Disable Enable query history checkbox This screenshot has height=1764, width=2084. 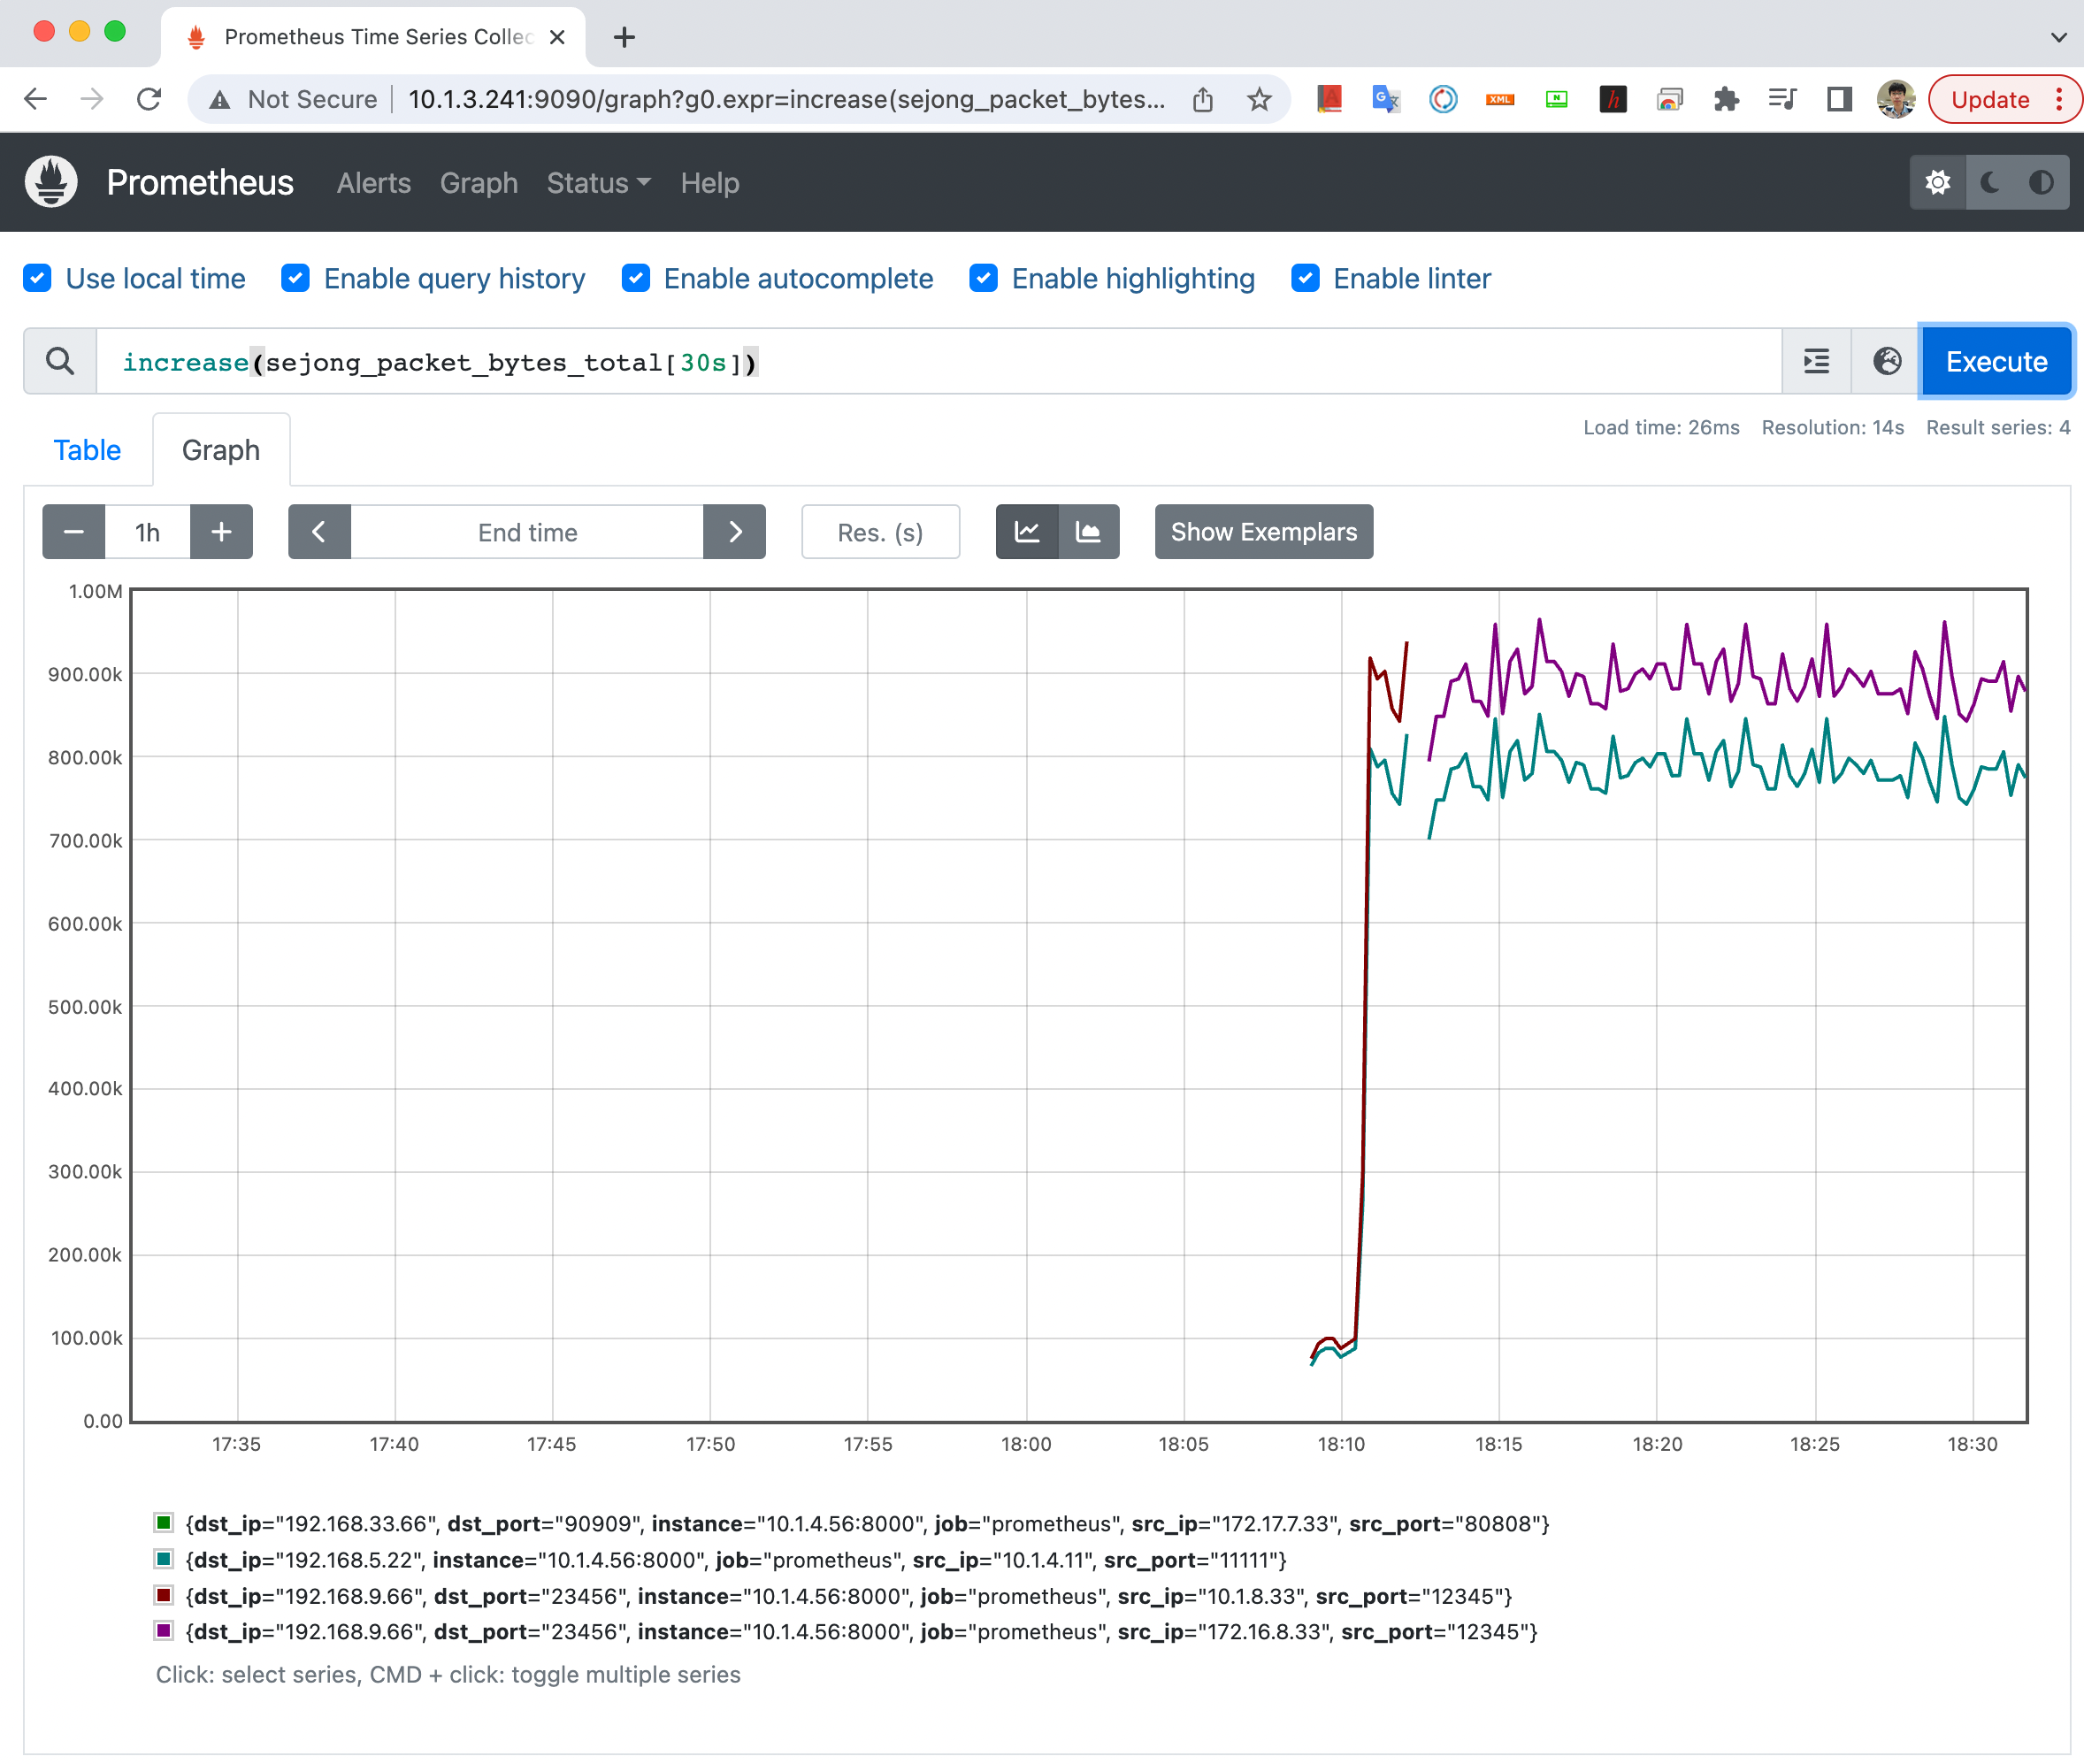click(295, 278)
